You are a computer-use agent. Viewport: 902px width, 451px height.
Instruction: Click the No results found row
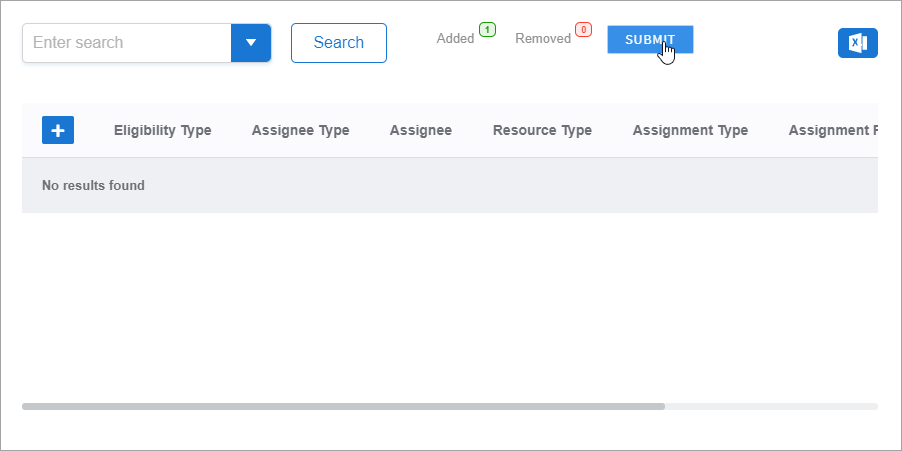coord(93,185)
